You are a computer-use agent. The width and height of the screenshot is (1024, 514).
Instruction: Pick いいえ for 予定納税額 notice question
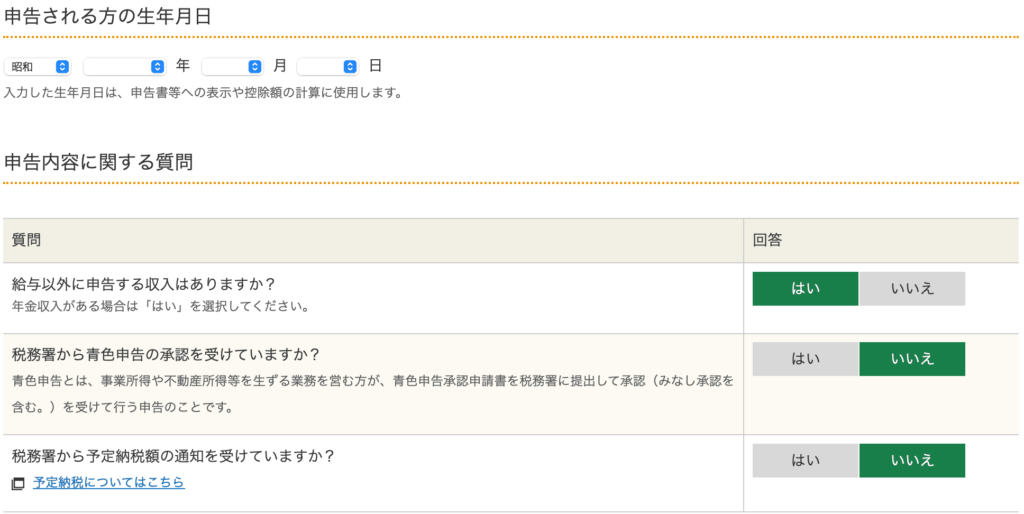click(x=912, y=460)
